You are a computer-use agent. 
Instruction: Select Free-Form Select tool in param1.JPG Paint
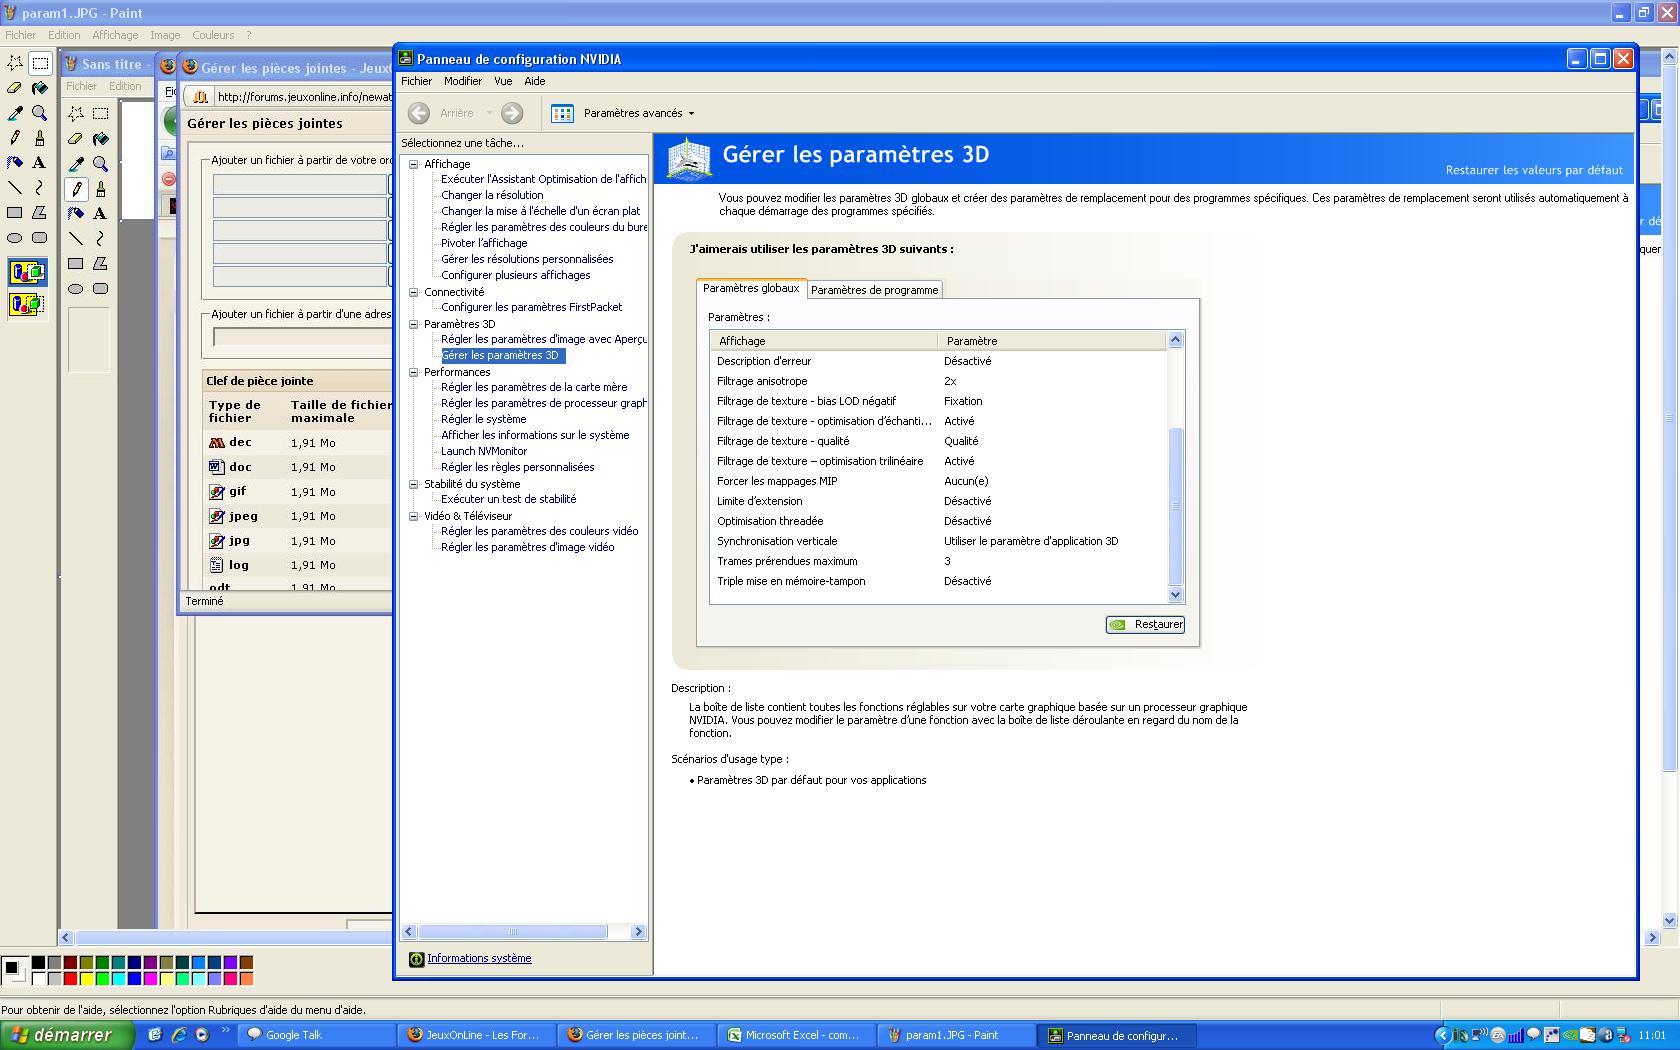[15, 63]
